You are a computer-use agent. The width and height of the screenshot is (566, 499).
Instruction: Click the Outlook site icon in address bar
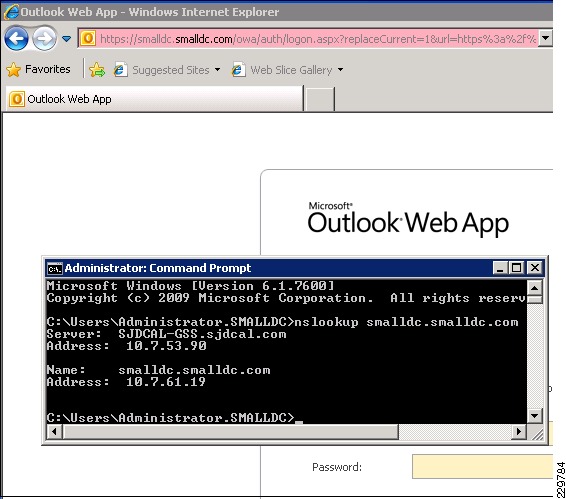(88, 38)
